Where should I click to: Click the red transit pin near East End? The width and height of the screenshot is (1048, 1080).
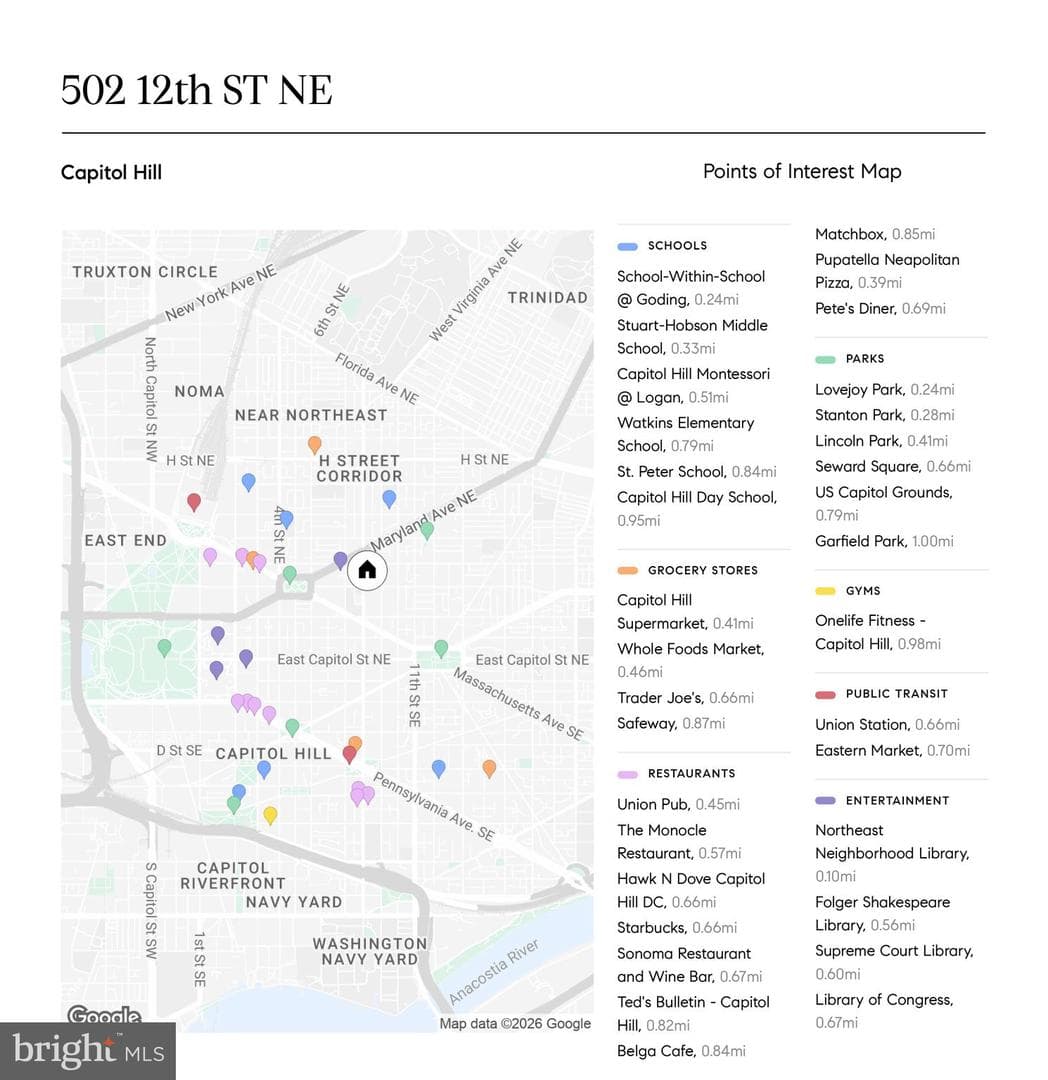tap(194, 502)
